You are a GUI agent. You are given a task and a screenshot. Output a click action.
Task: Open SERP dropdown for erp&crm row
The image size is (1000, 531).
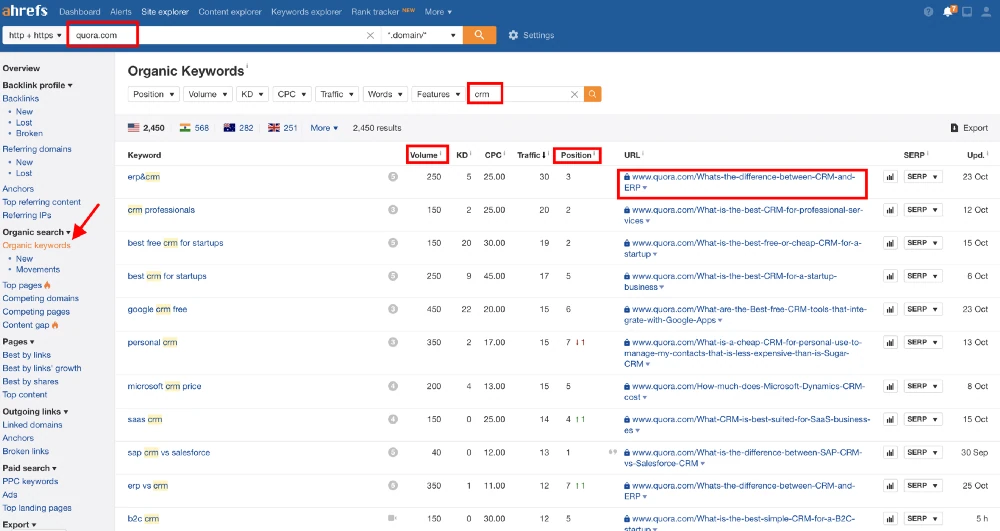(x=923, y=177)
